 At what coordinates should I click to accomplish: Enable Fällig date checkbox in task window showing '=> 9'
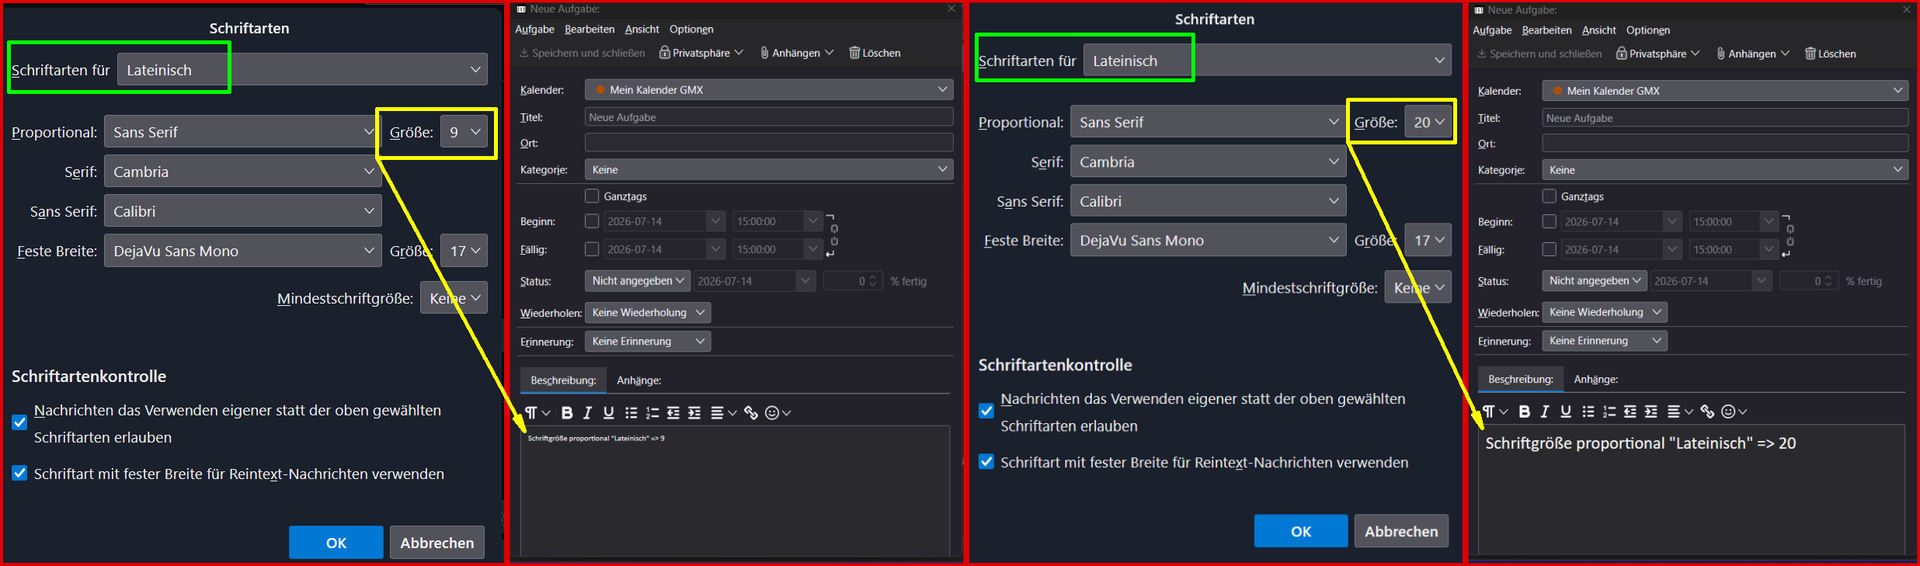[x=592, y=249]
